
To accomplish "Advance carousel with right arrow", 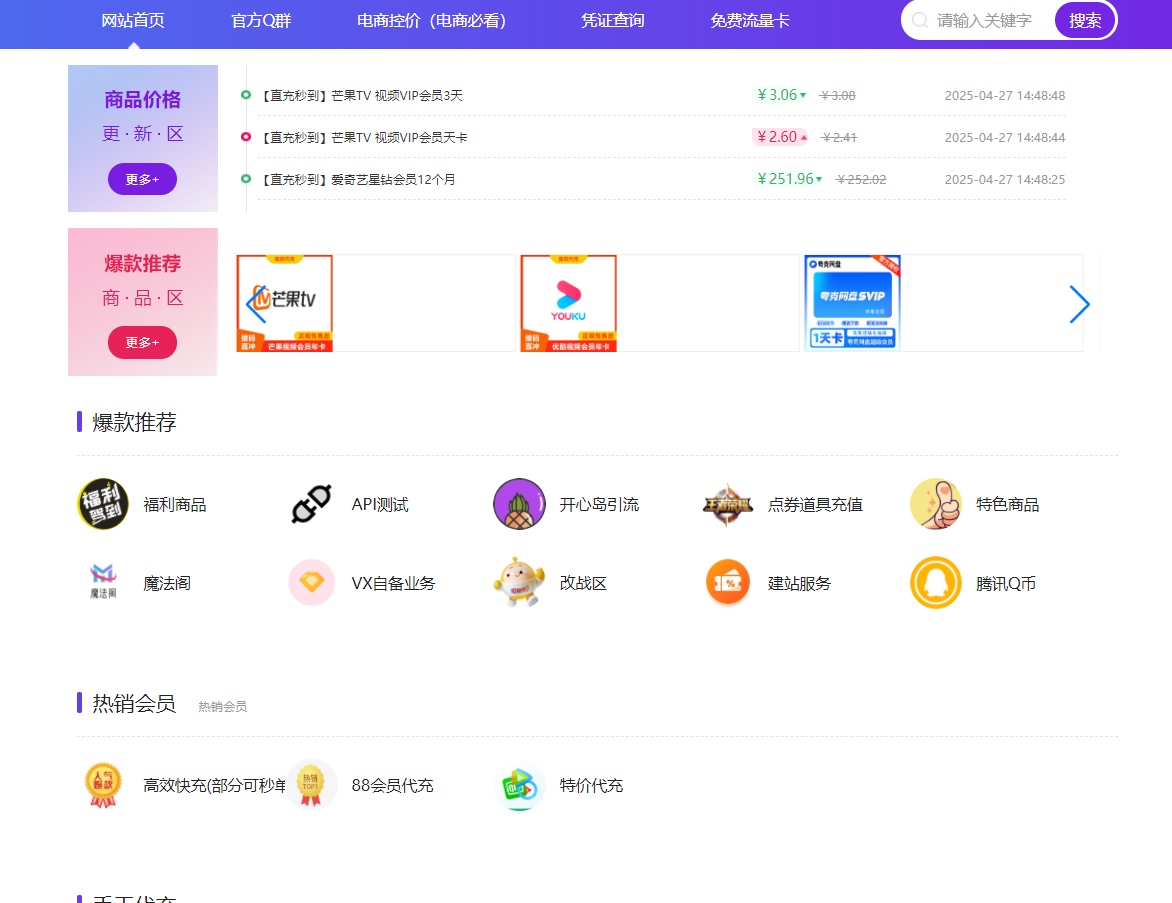I will [1079, 304].
